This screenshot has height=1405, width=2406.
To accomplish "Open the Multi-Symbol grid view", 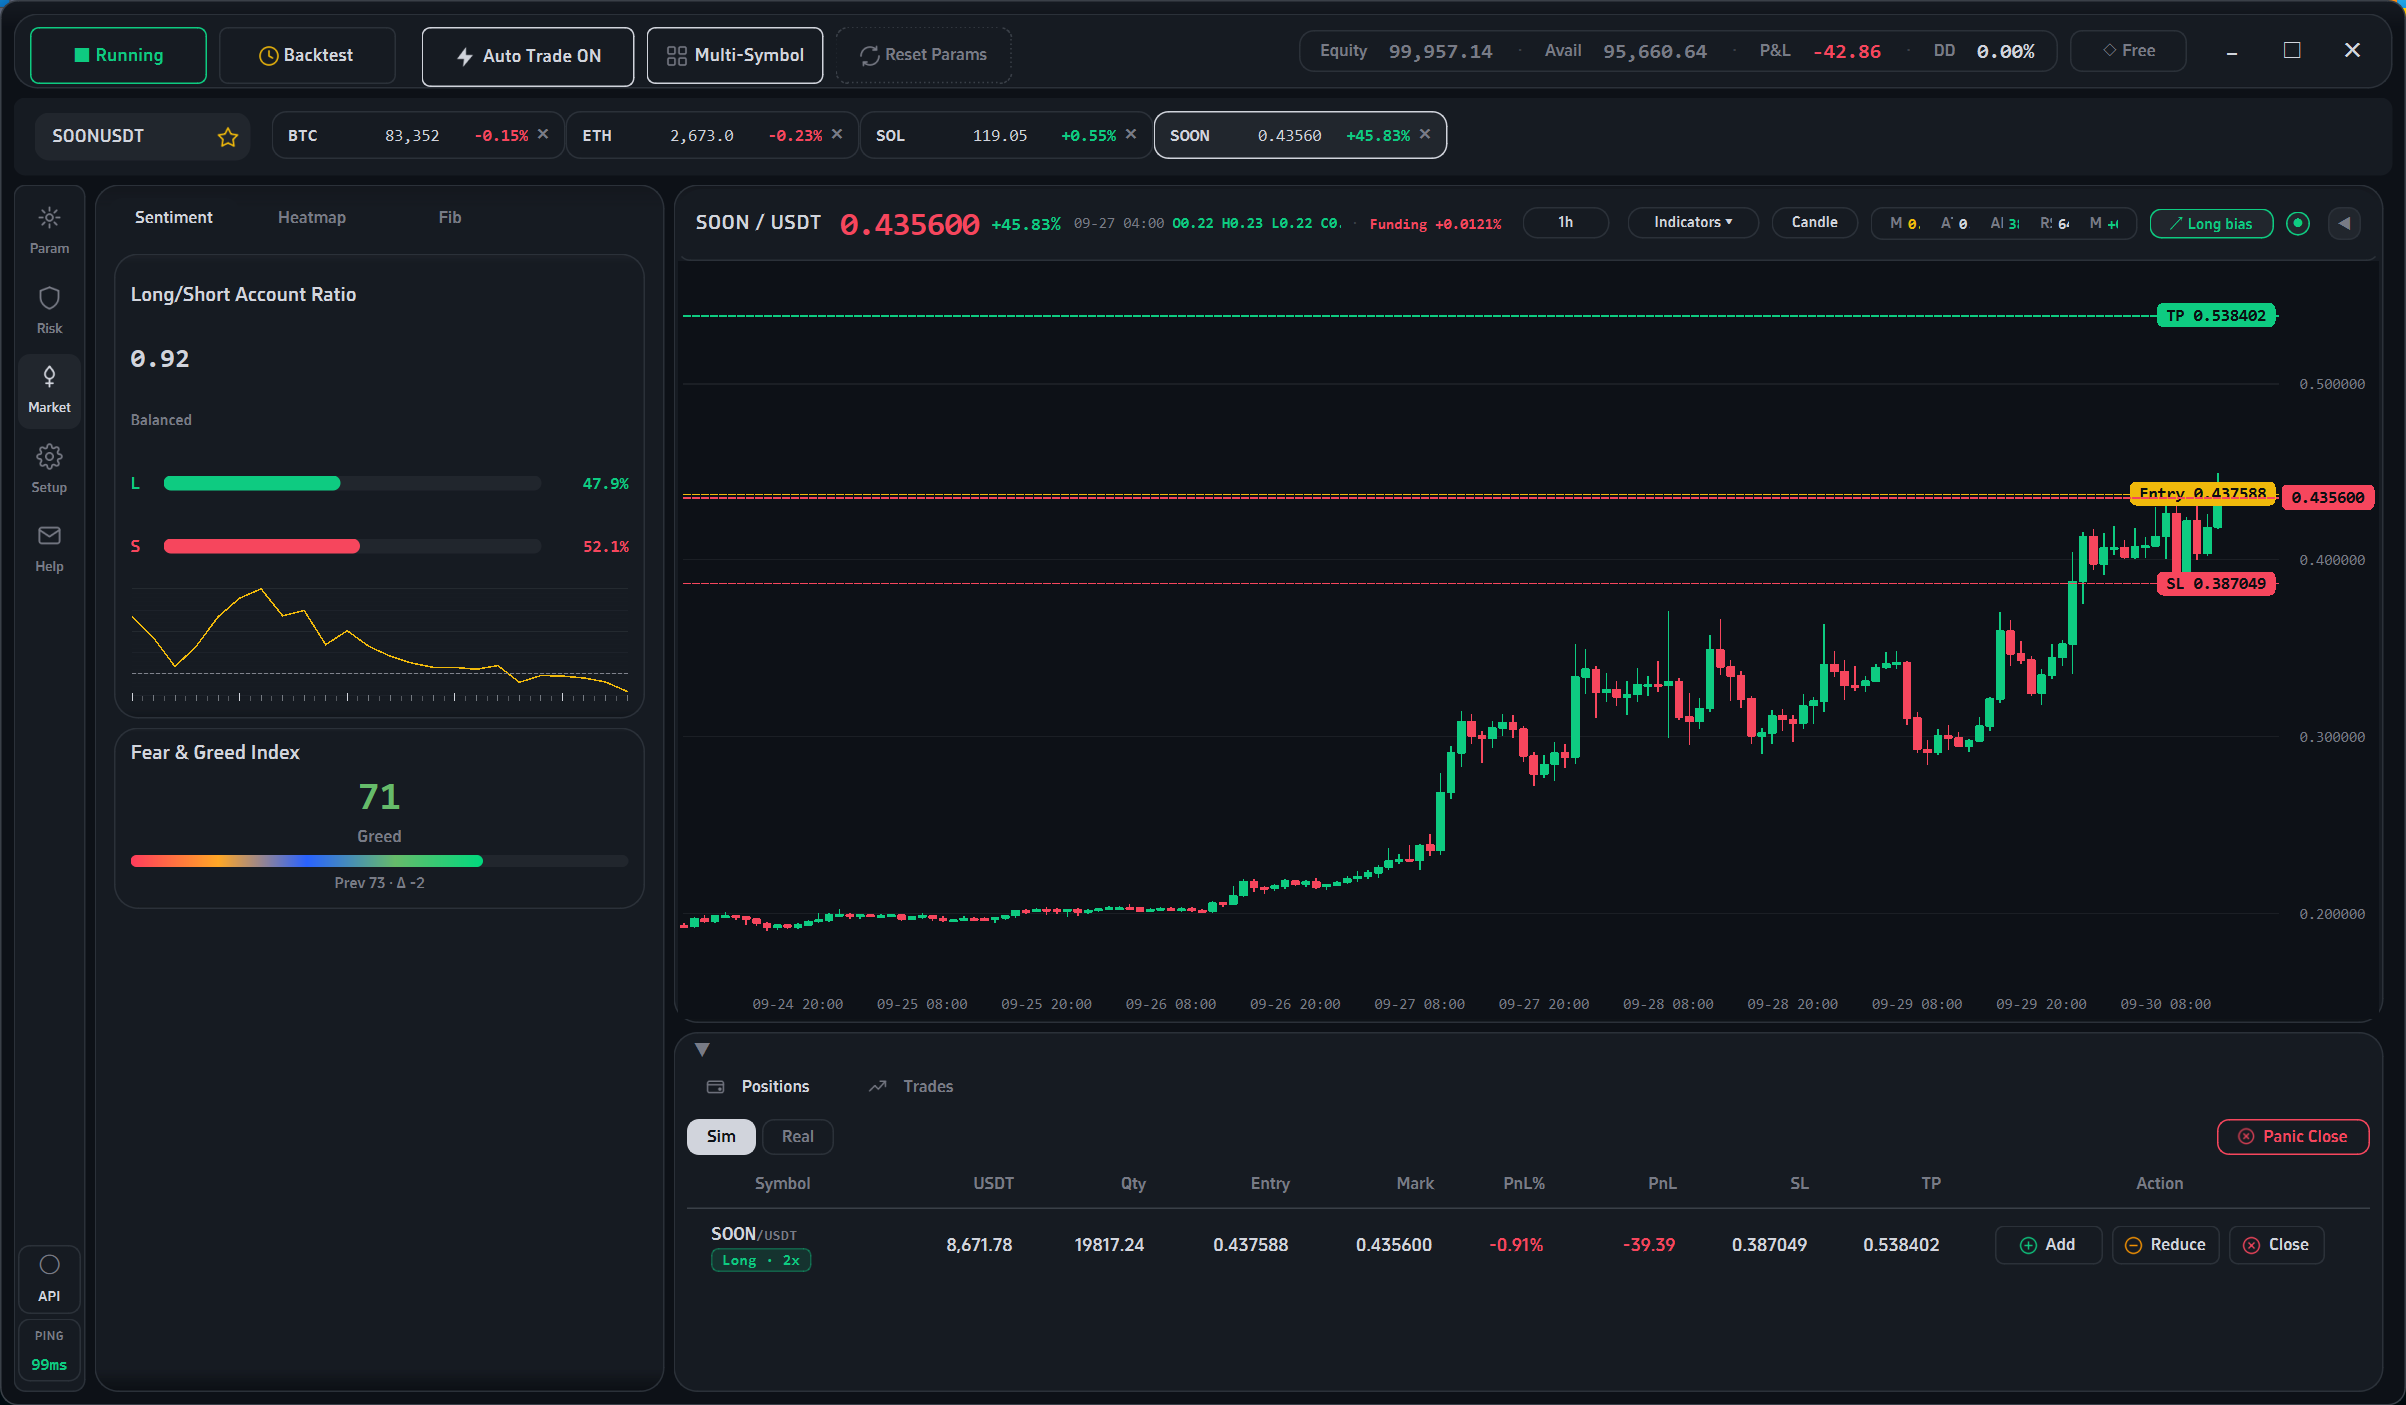I will (735, 55).
